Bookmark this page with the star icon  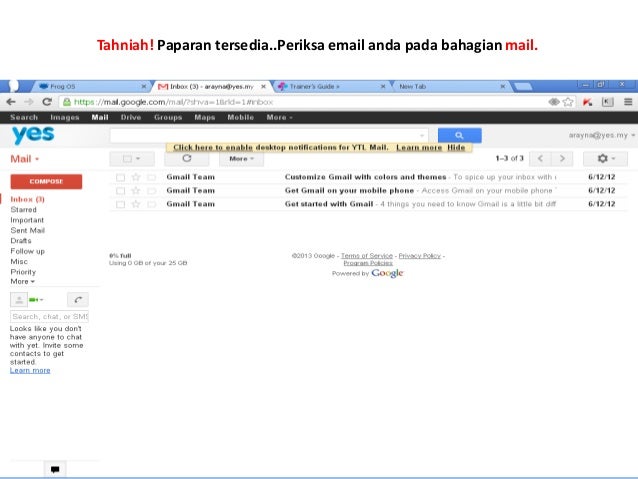coord(568,102)
